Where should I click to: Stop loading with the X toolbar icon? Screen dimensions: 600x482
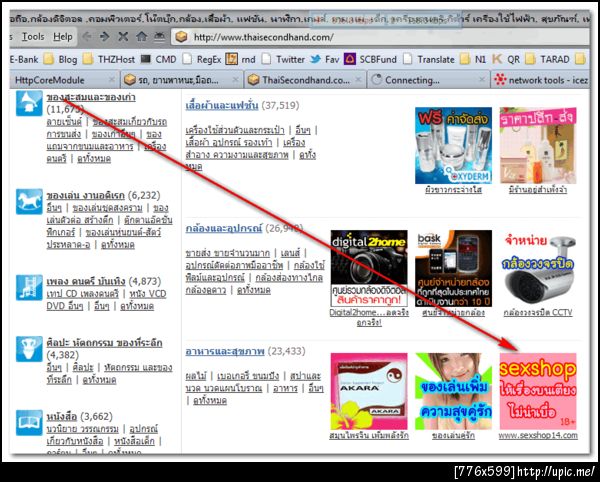pyautogui.click(x=123, y=37)
